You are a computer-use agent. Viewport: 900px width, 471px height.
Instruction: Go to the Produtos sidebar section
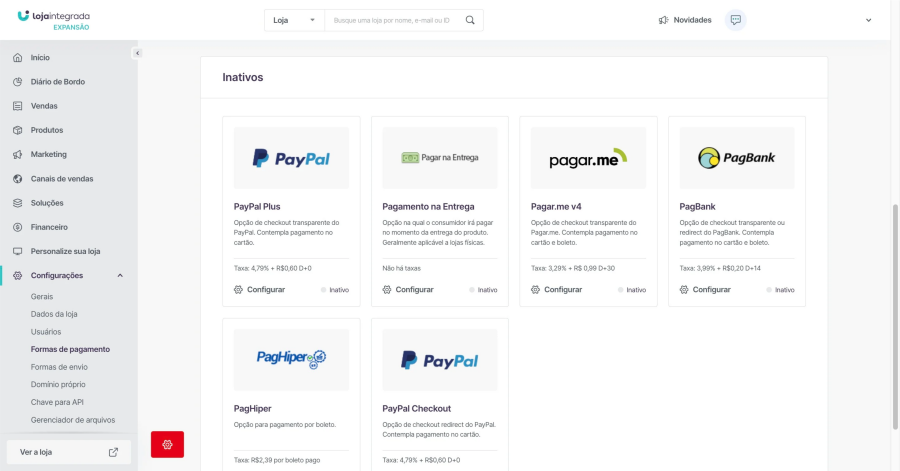46,130
